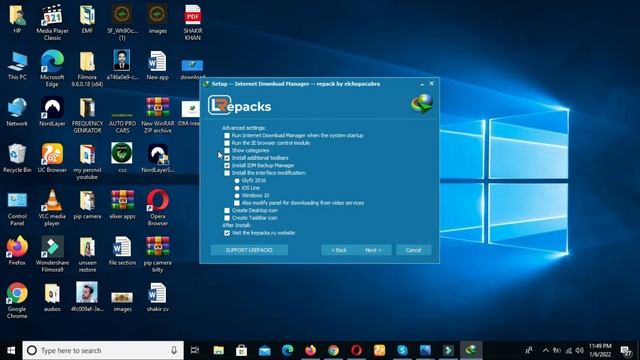Select Firefox desktop shortcut
Viewport: 640px width, 360px height.
(x=17, y=251)
